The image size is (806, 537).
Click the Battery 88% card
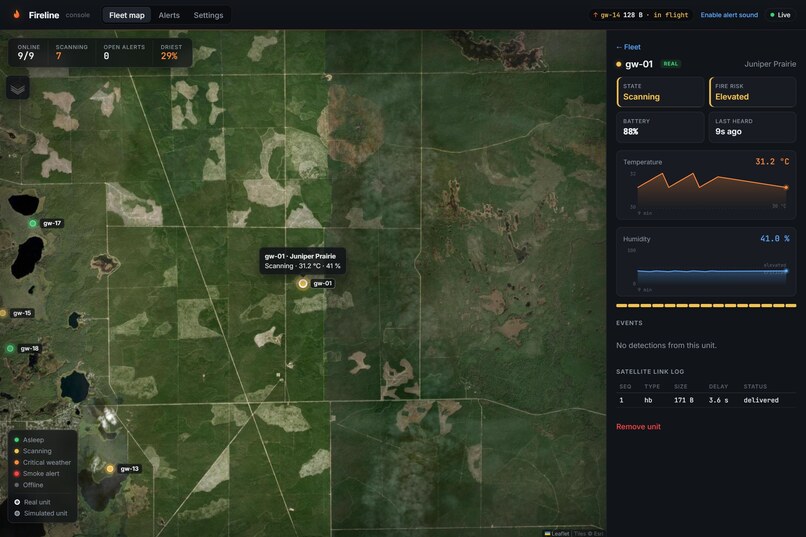pos(660,127)
